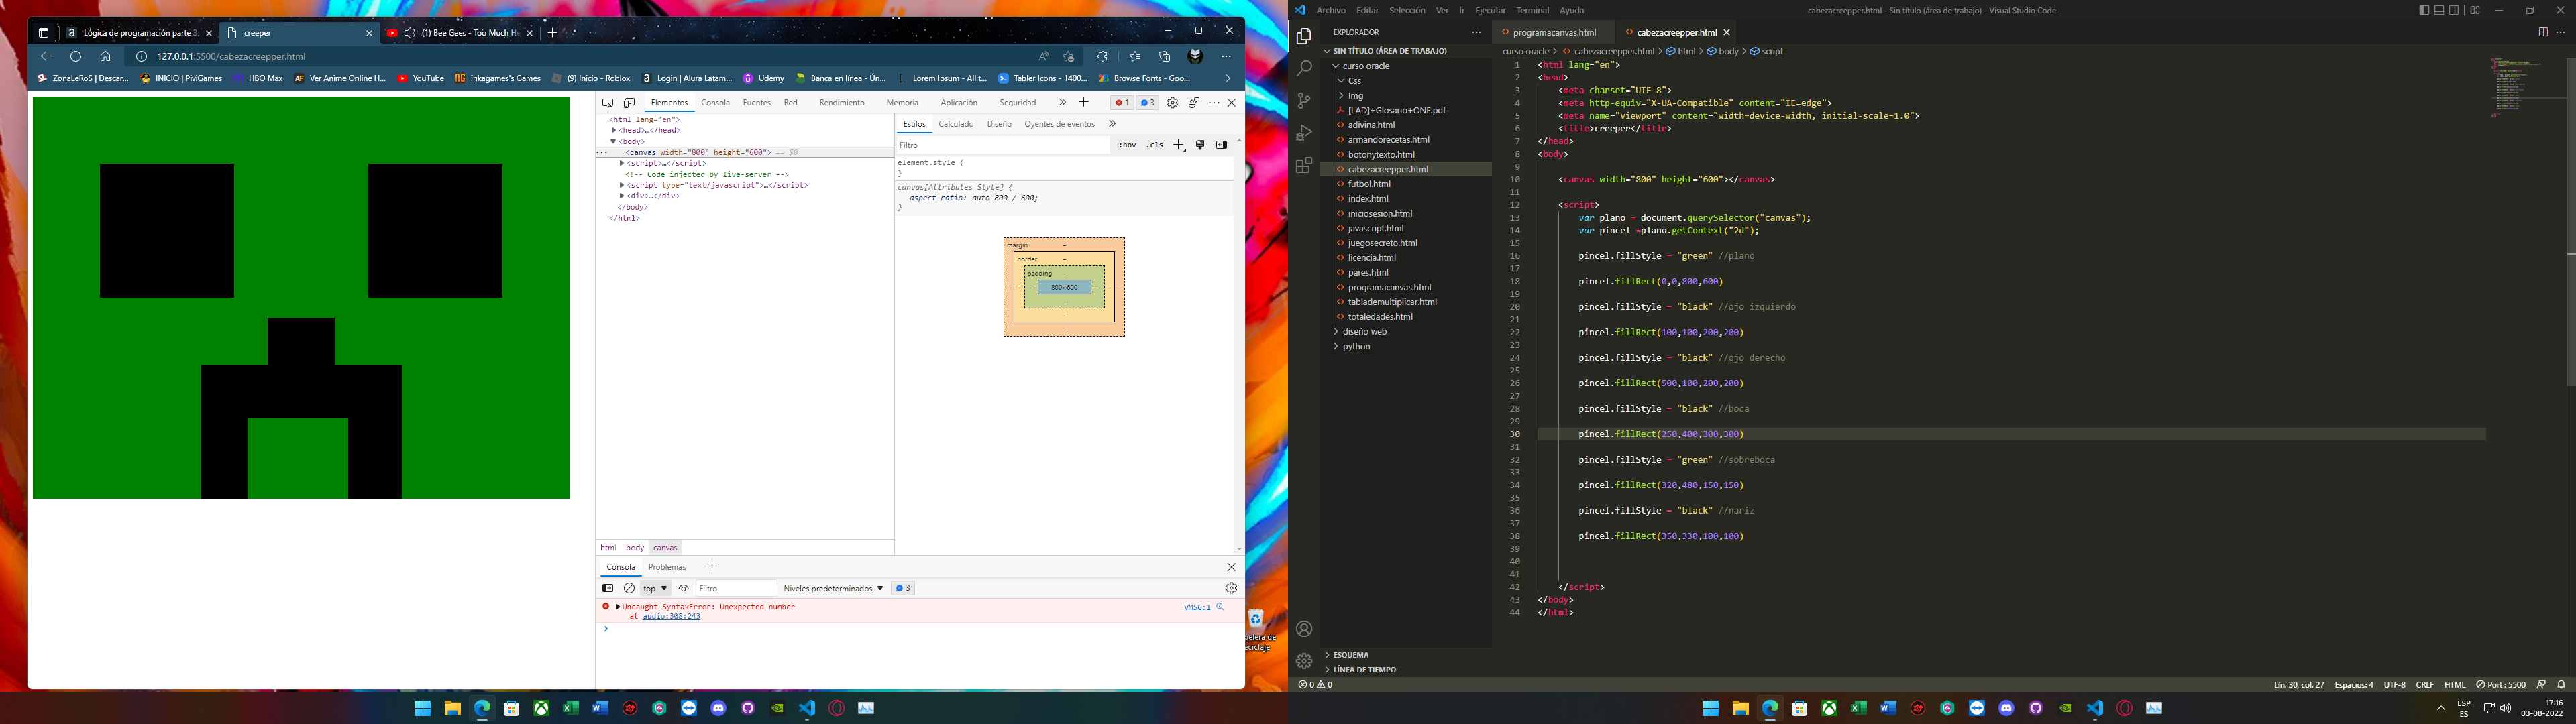Expand the Uncaught SyntaxError message

click(618, 607)
